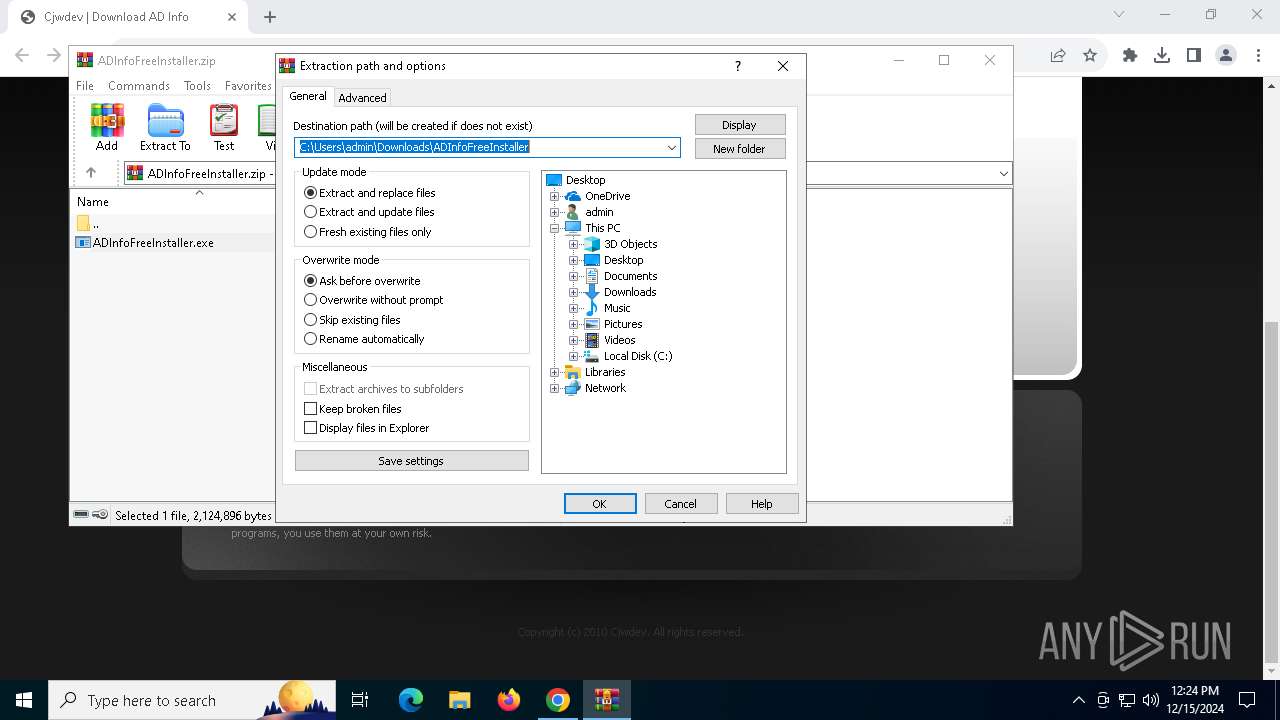
Task: Open WinRAR Favorites menu
Action: click(x=248, y=86)
